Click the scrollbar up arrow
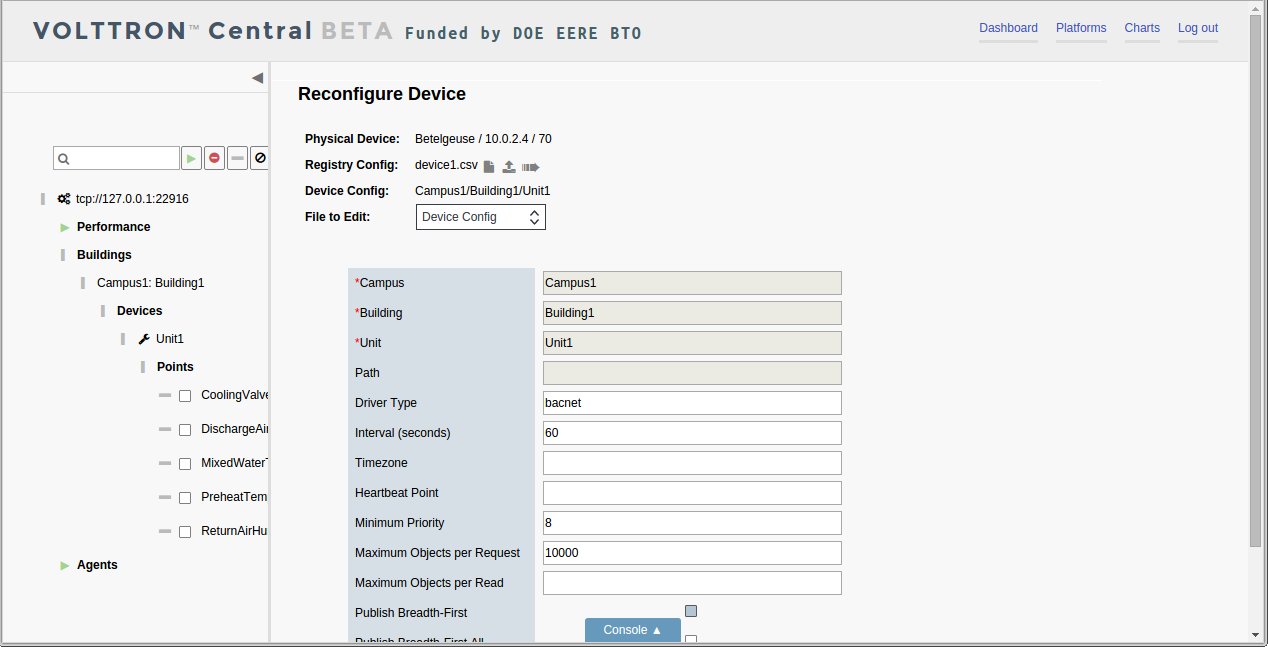The height and width of the screenshot is (647, 1268). (x=1256, y=7)
